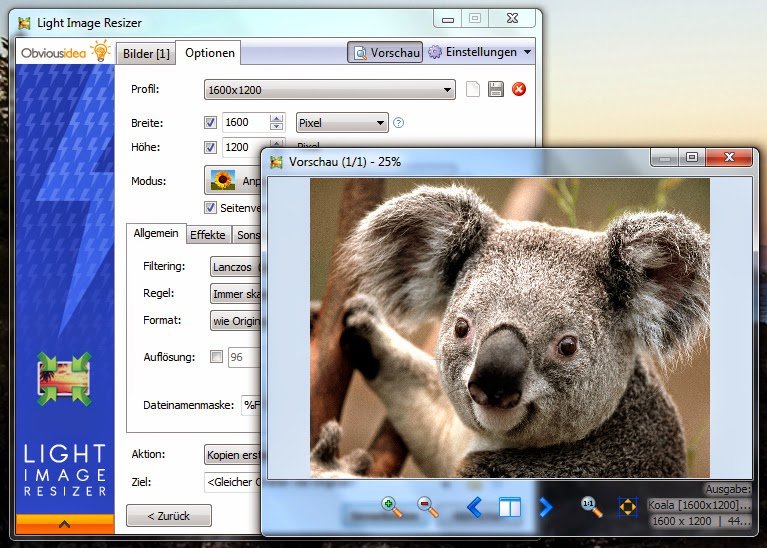This screenshot has height=548, width=767.
Task: Go to next image with right arrow
Action: tap(545, 507)
